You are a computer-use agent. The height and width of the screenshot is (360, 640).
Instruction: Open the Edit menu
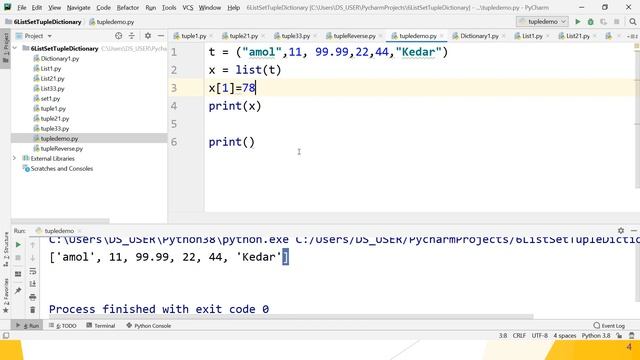tap(37, 7)
